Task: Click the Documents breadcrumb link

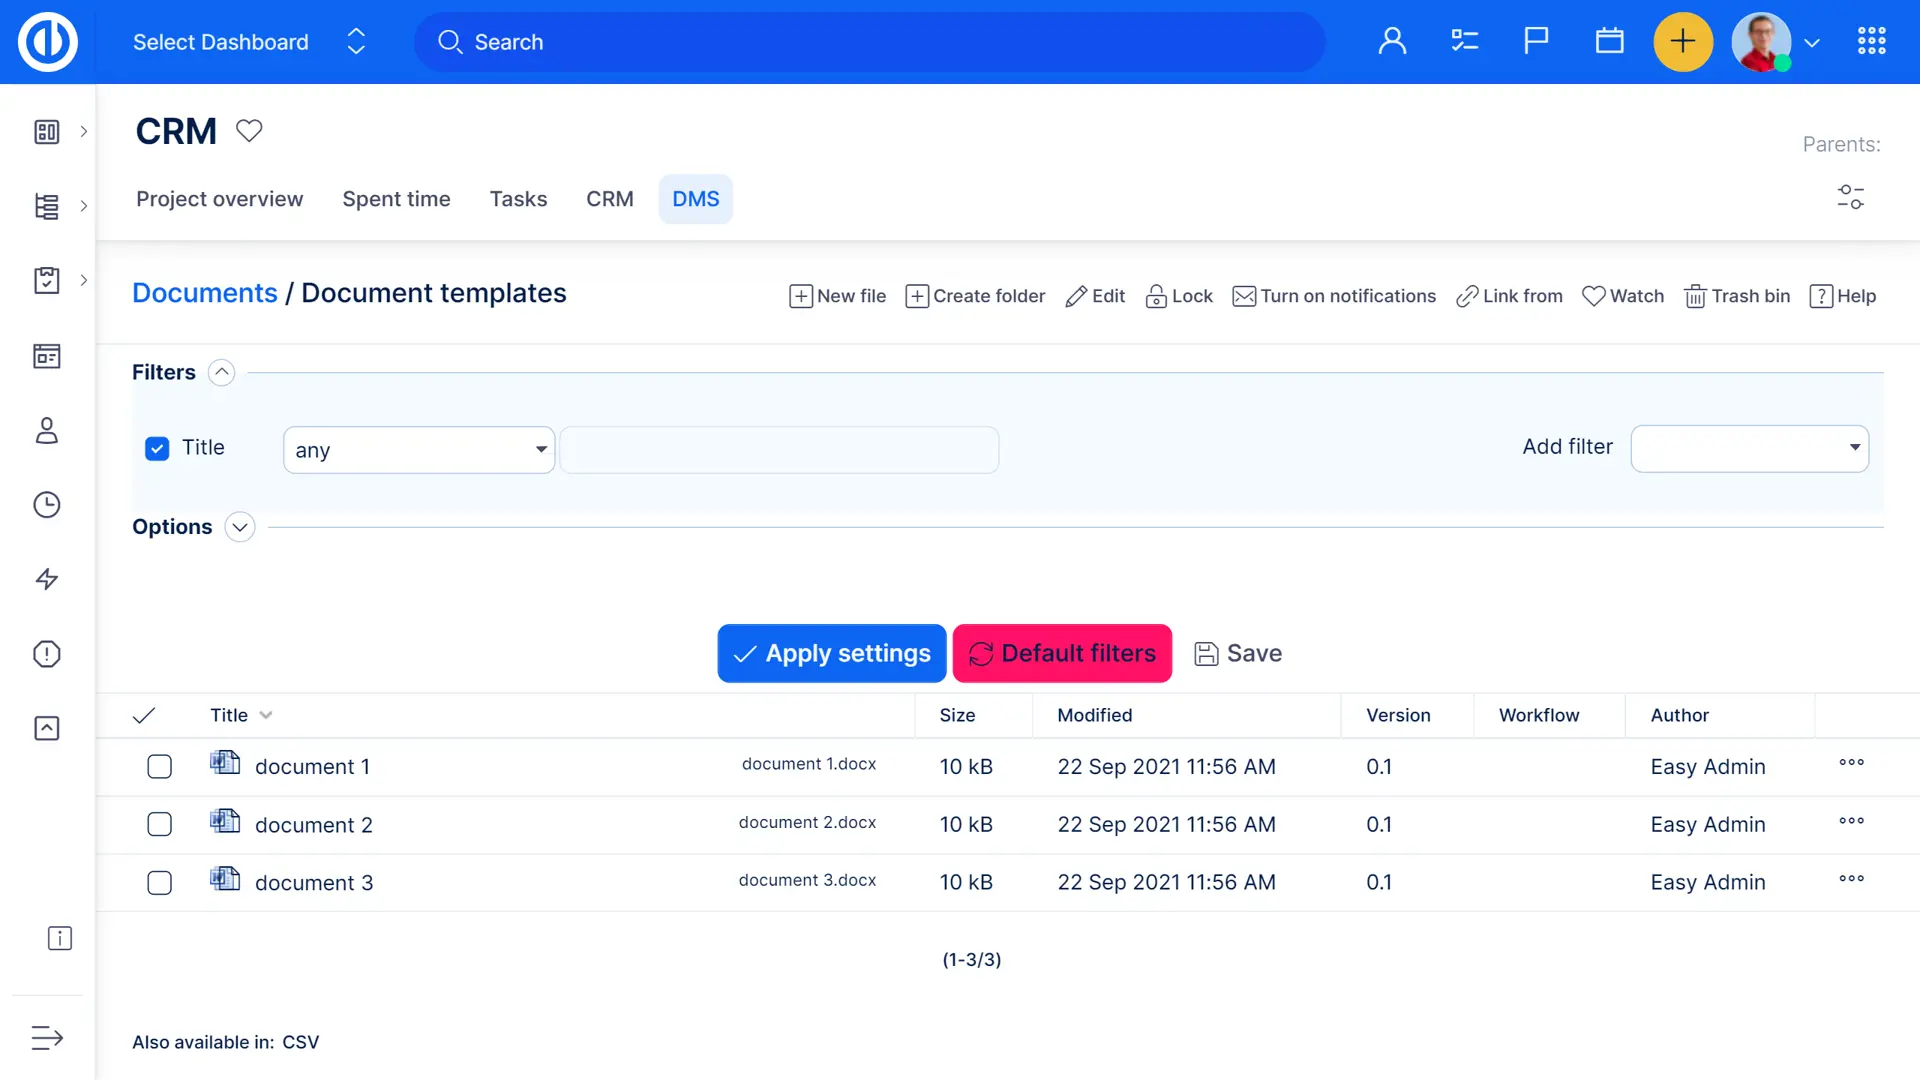Action: (x=205, y=293)
